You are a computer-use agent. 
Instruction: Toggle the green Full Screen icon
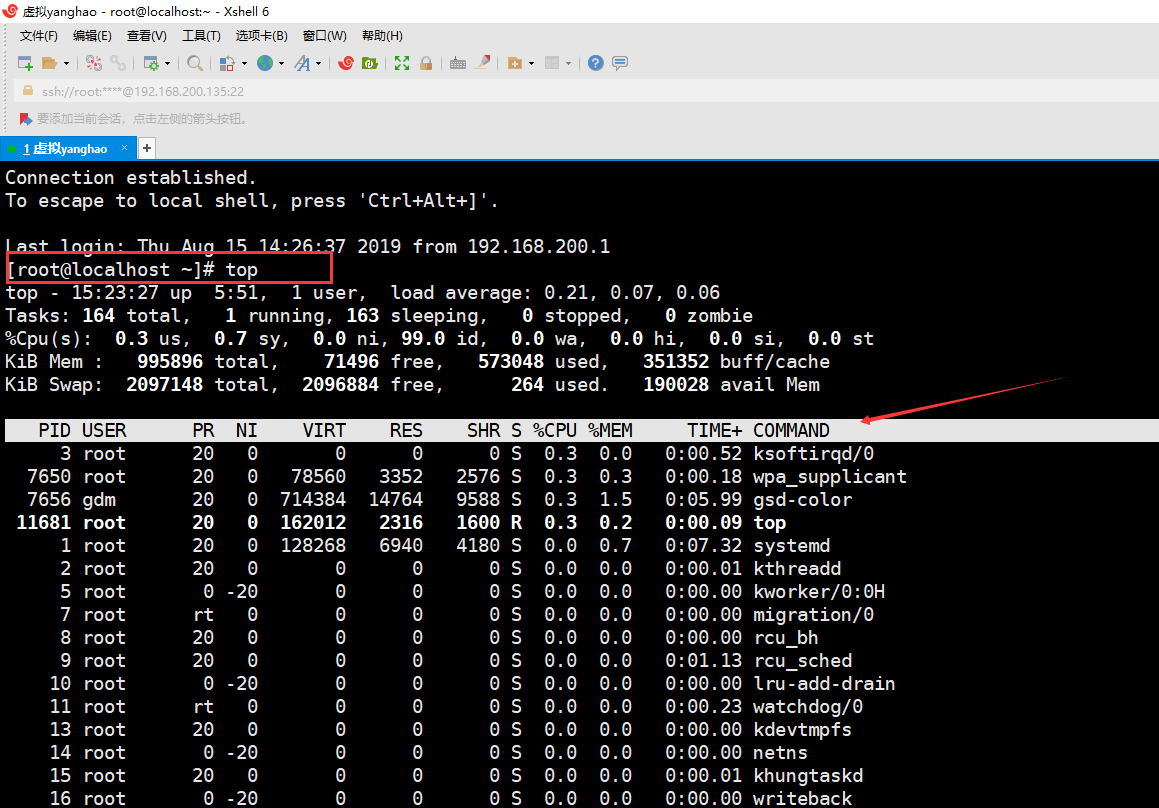(402, 64)
